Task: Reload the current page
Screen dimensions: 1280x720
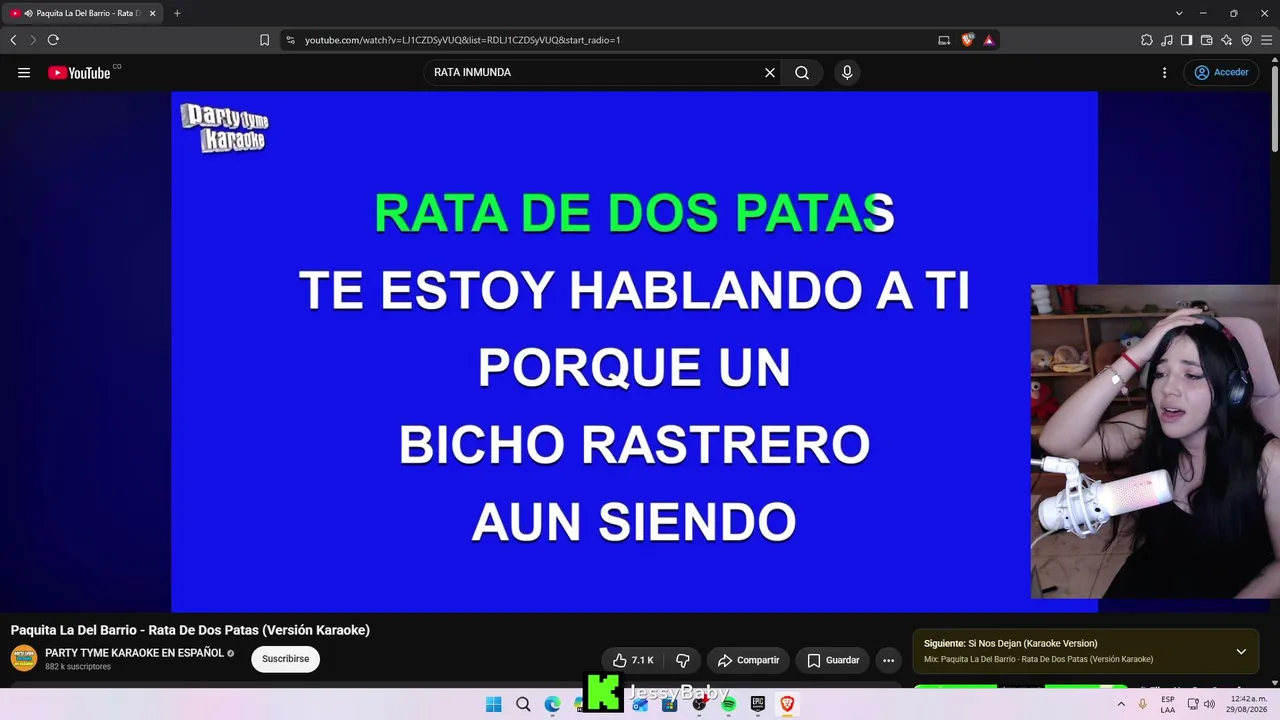Action: [x=53, y=40]
